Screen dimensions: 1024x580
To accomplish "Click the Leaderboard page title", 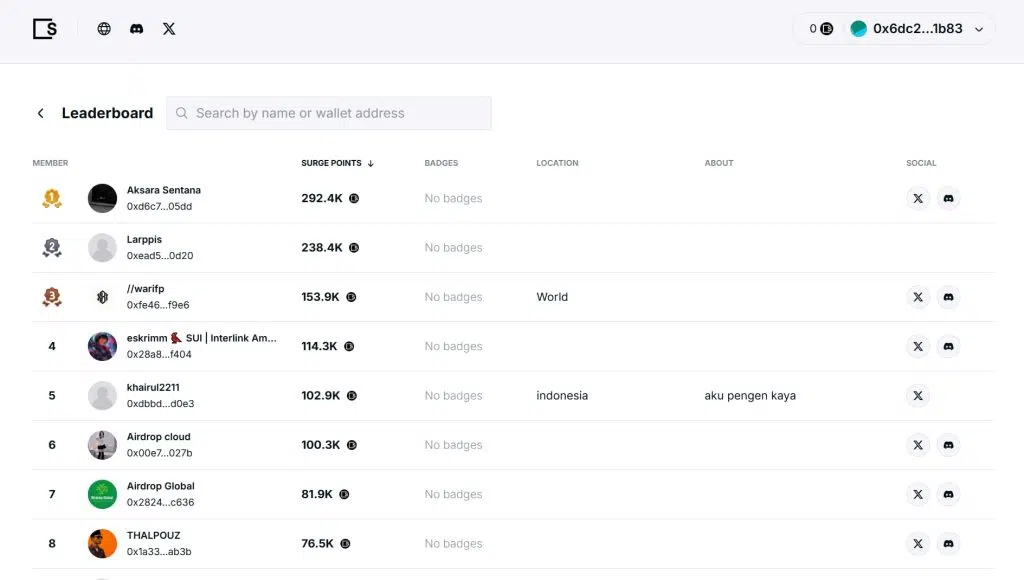I will (x=107, y=113).
